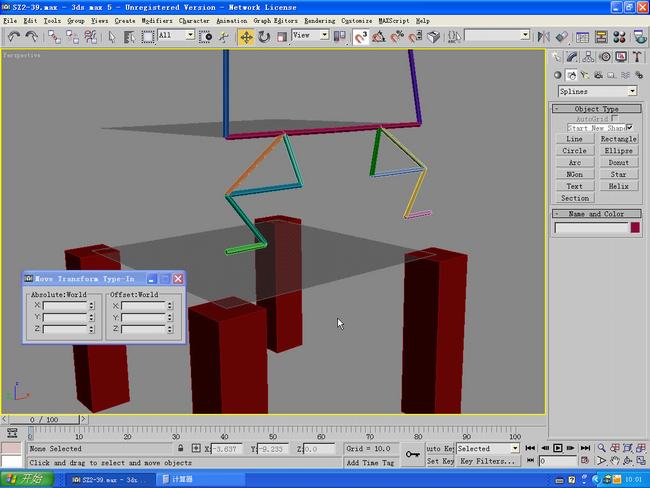Open the object color swatch
The image size is (650, 488).
click(635, 228)
